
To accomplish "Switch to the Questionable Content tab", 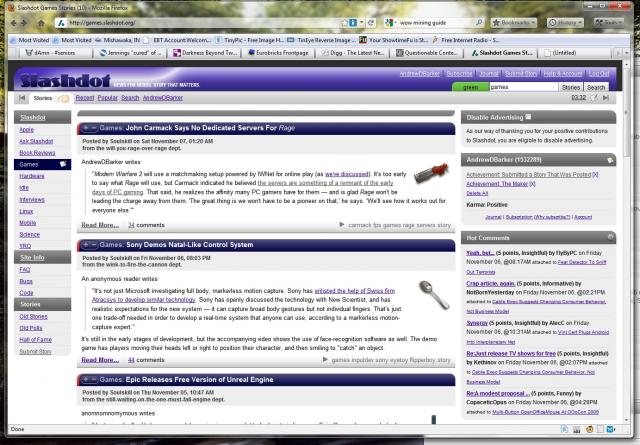I will click(x=427, y=53).
